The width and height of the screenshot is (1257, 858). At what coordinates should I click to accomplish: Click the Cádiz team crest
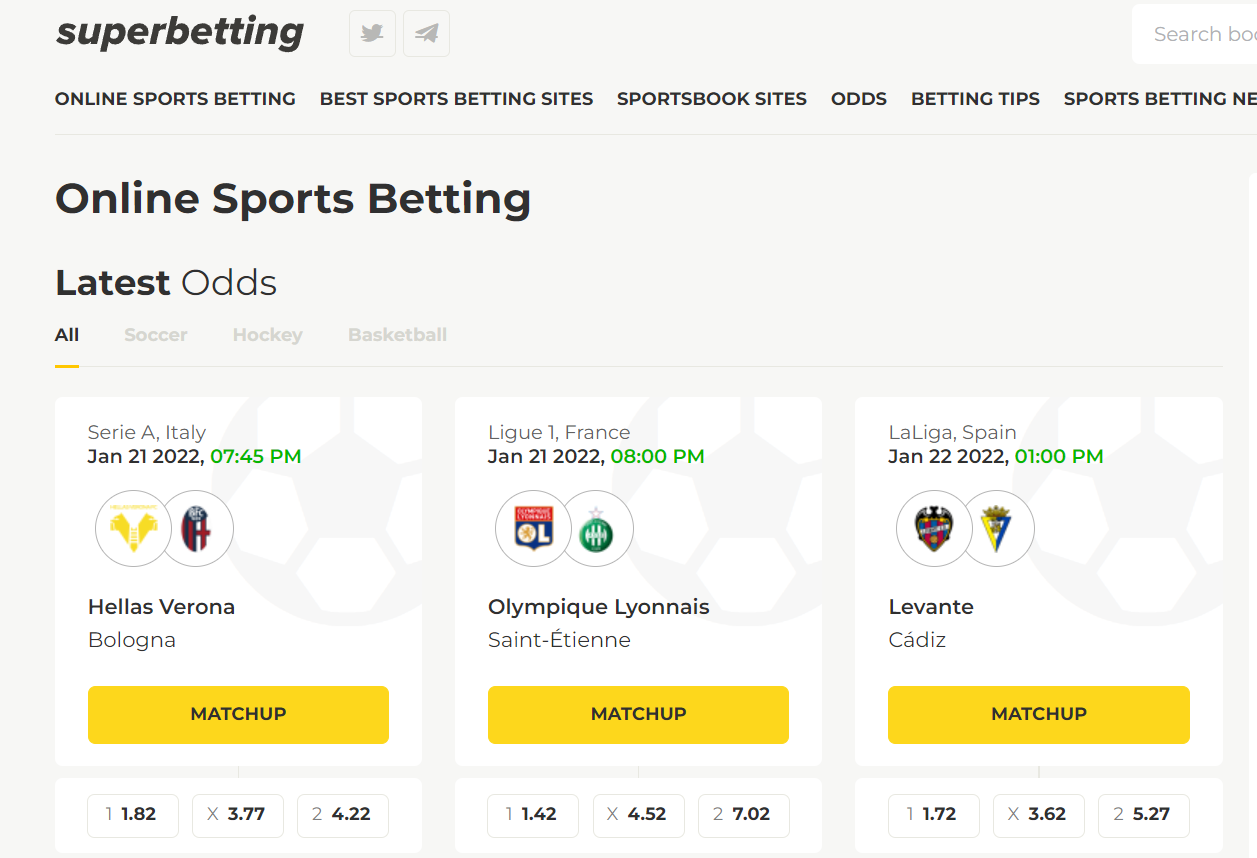[997, 528]
